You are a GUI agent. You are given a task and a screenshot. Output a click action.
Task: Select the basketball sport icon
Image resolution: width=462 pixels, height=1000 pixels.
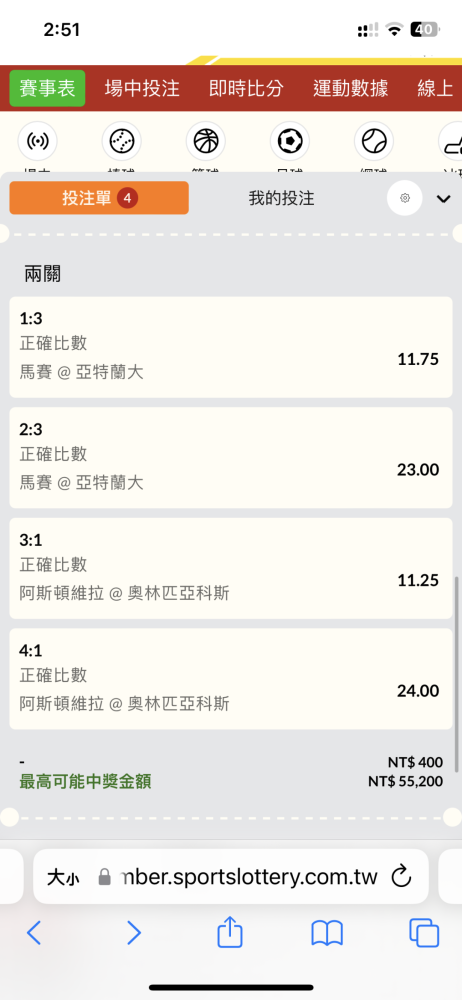[x=205, y=141]
